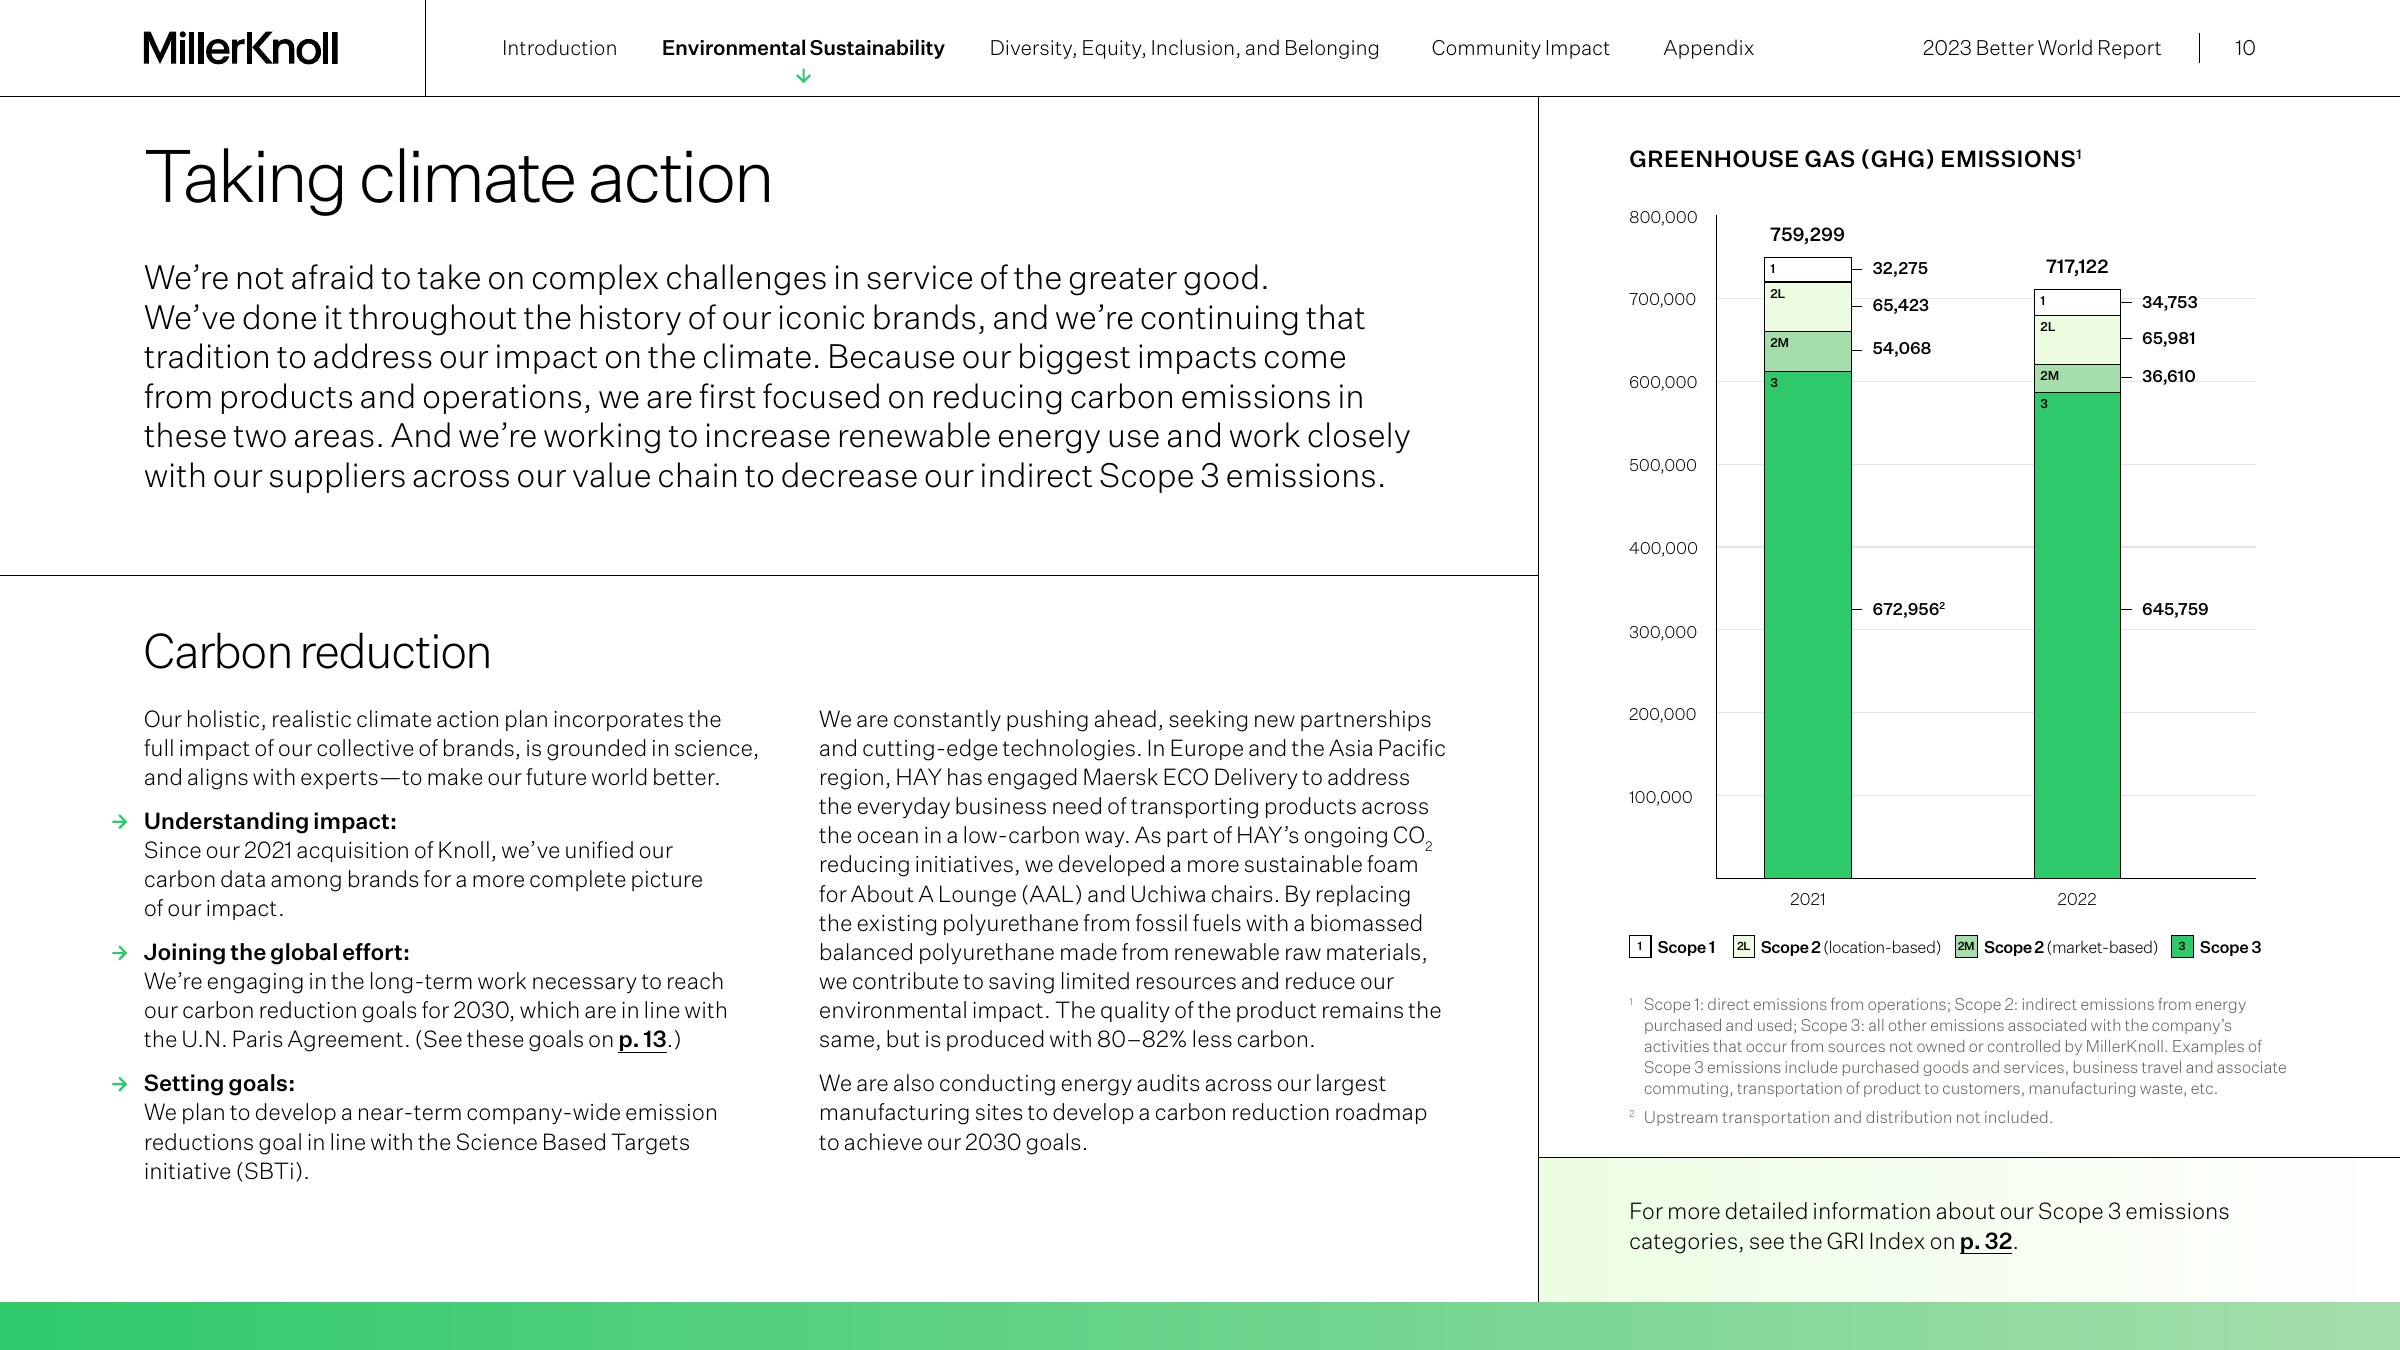Click the 2021 total value 759,299
Screen dimensions: 2400x1350
[x=1807, y=235]
